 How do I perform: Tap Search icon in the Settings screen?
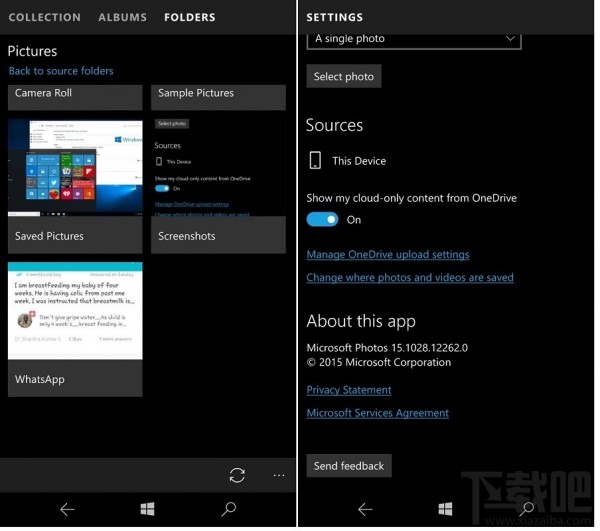pos(527,509)
